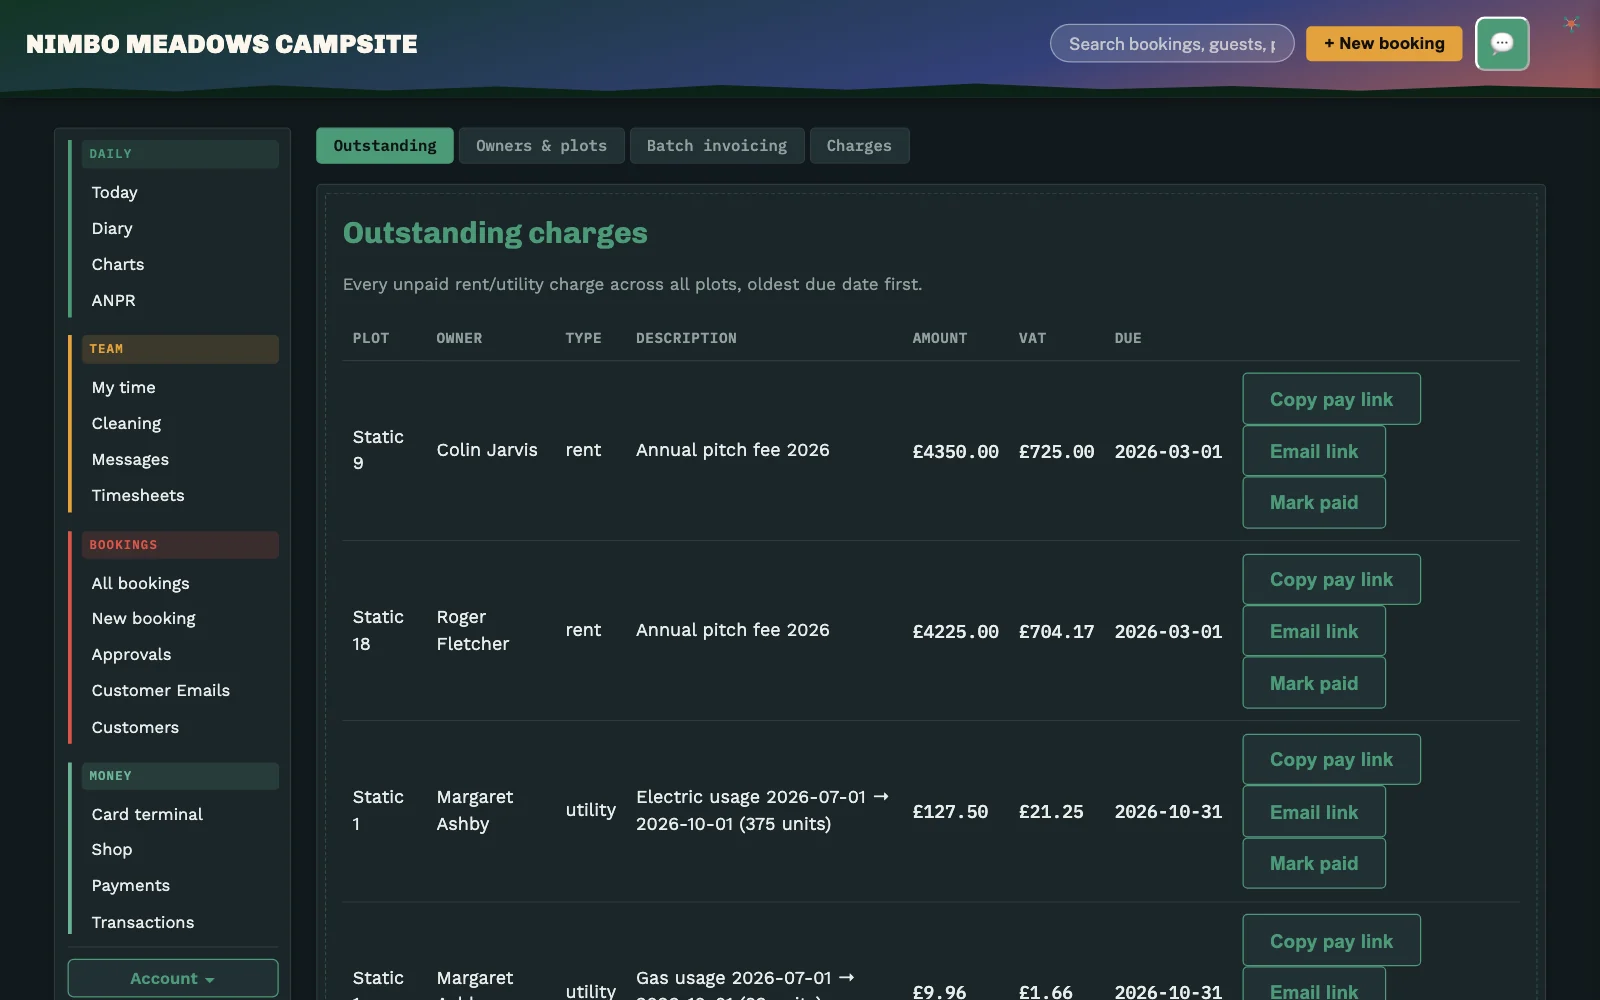
Task: Show All bookings
Action: [140, 583]
